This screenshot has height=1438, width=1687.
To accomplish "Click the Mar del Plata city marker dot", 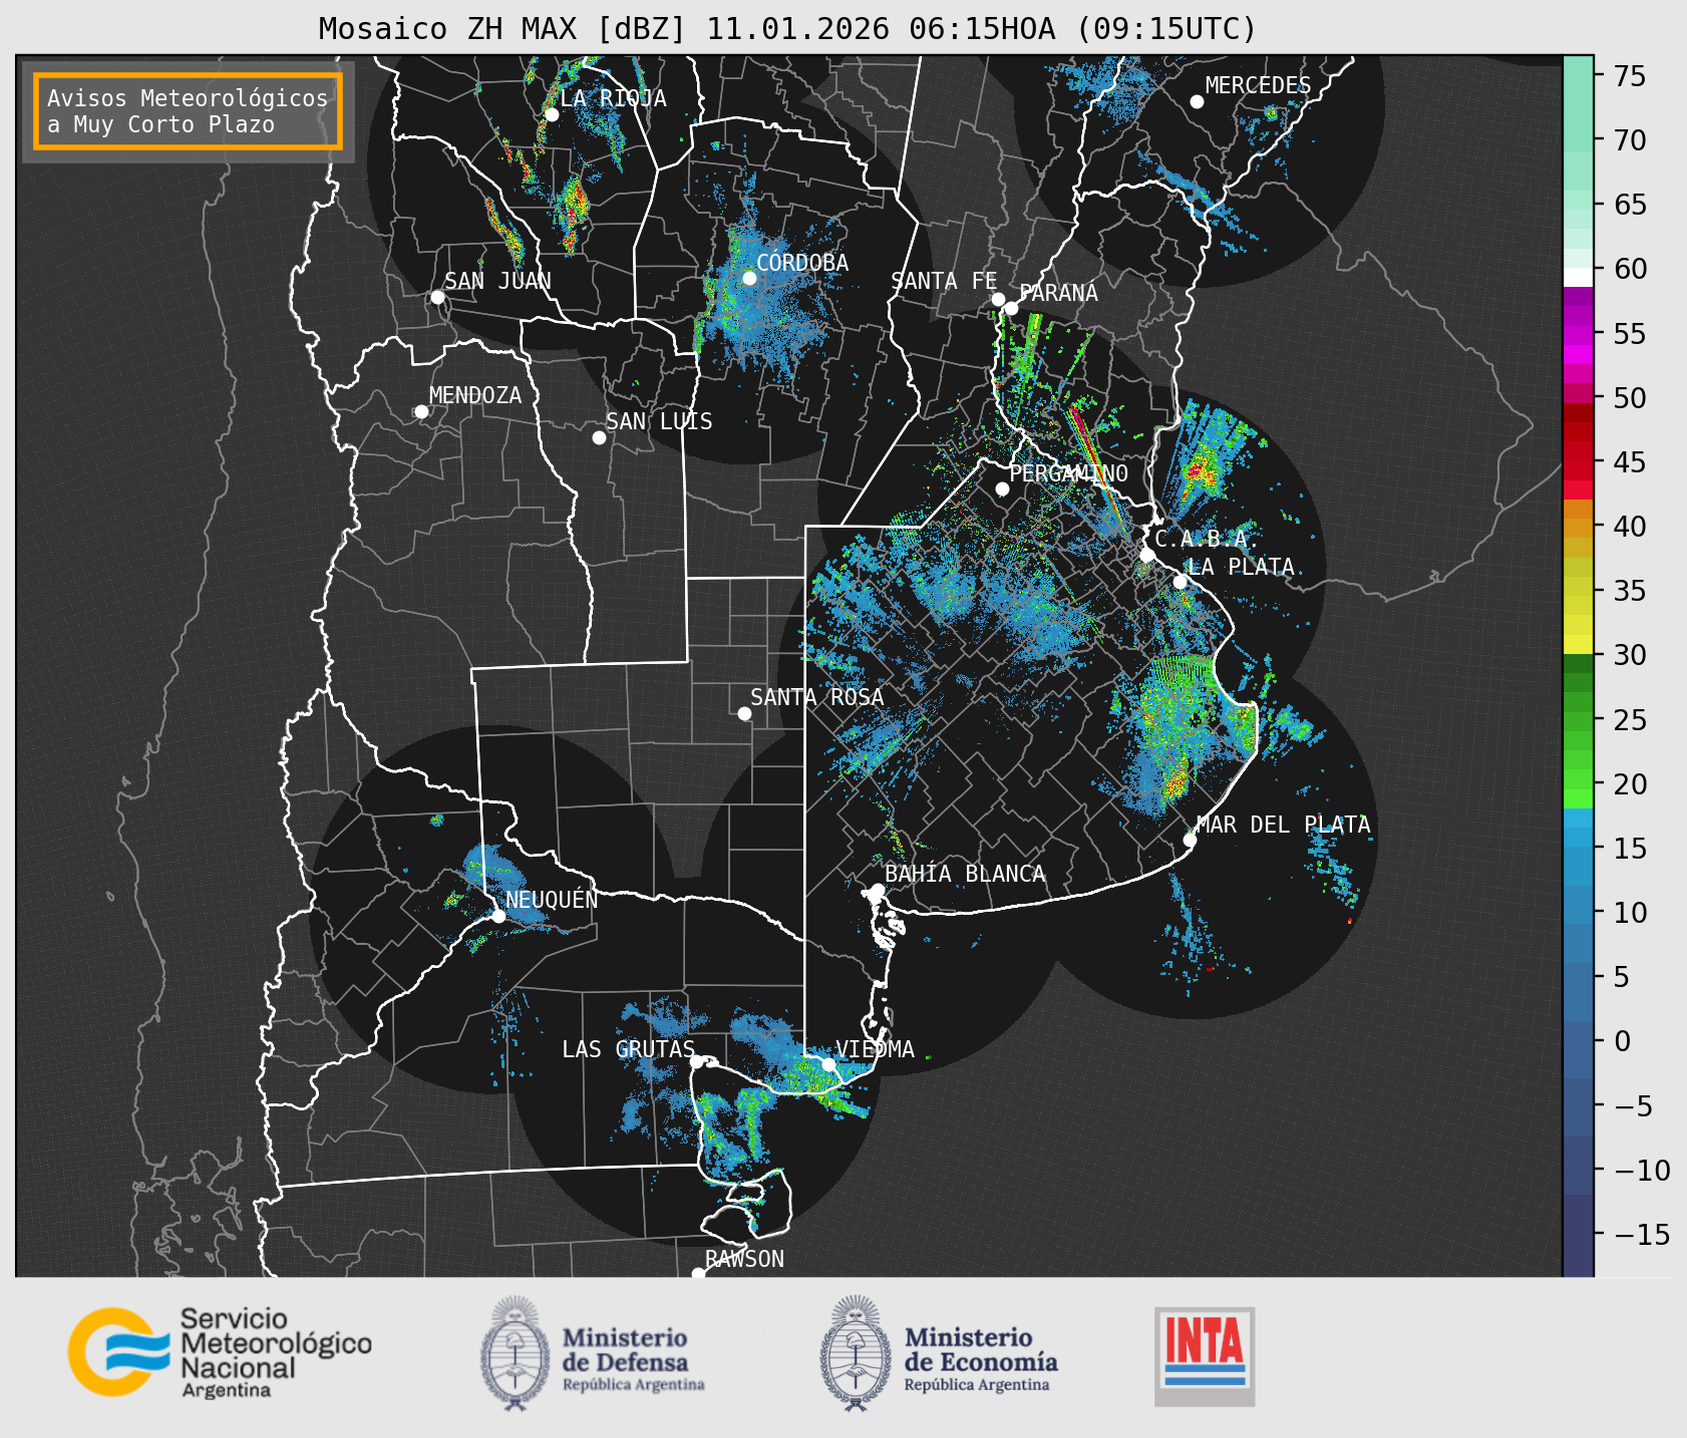I will 1189,840.
